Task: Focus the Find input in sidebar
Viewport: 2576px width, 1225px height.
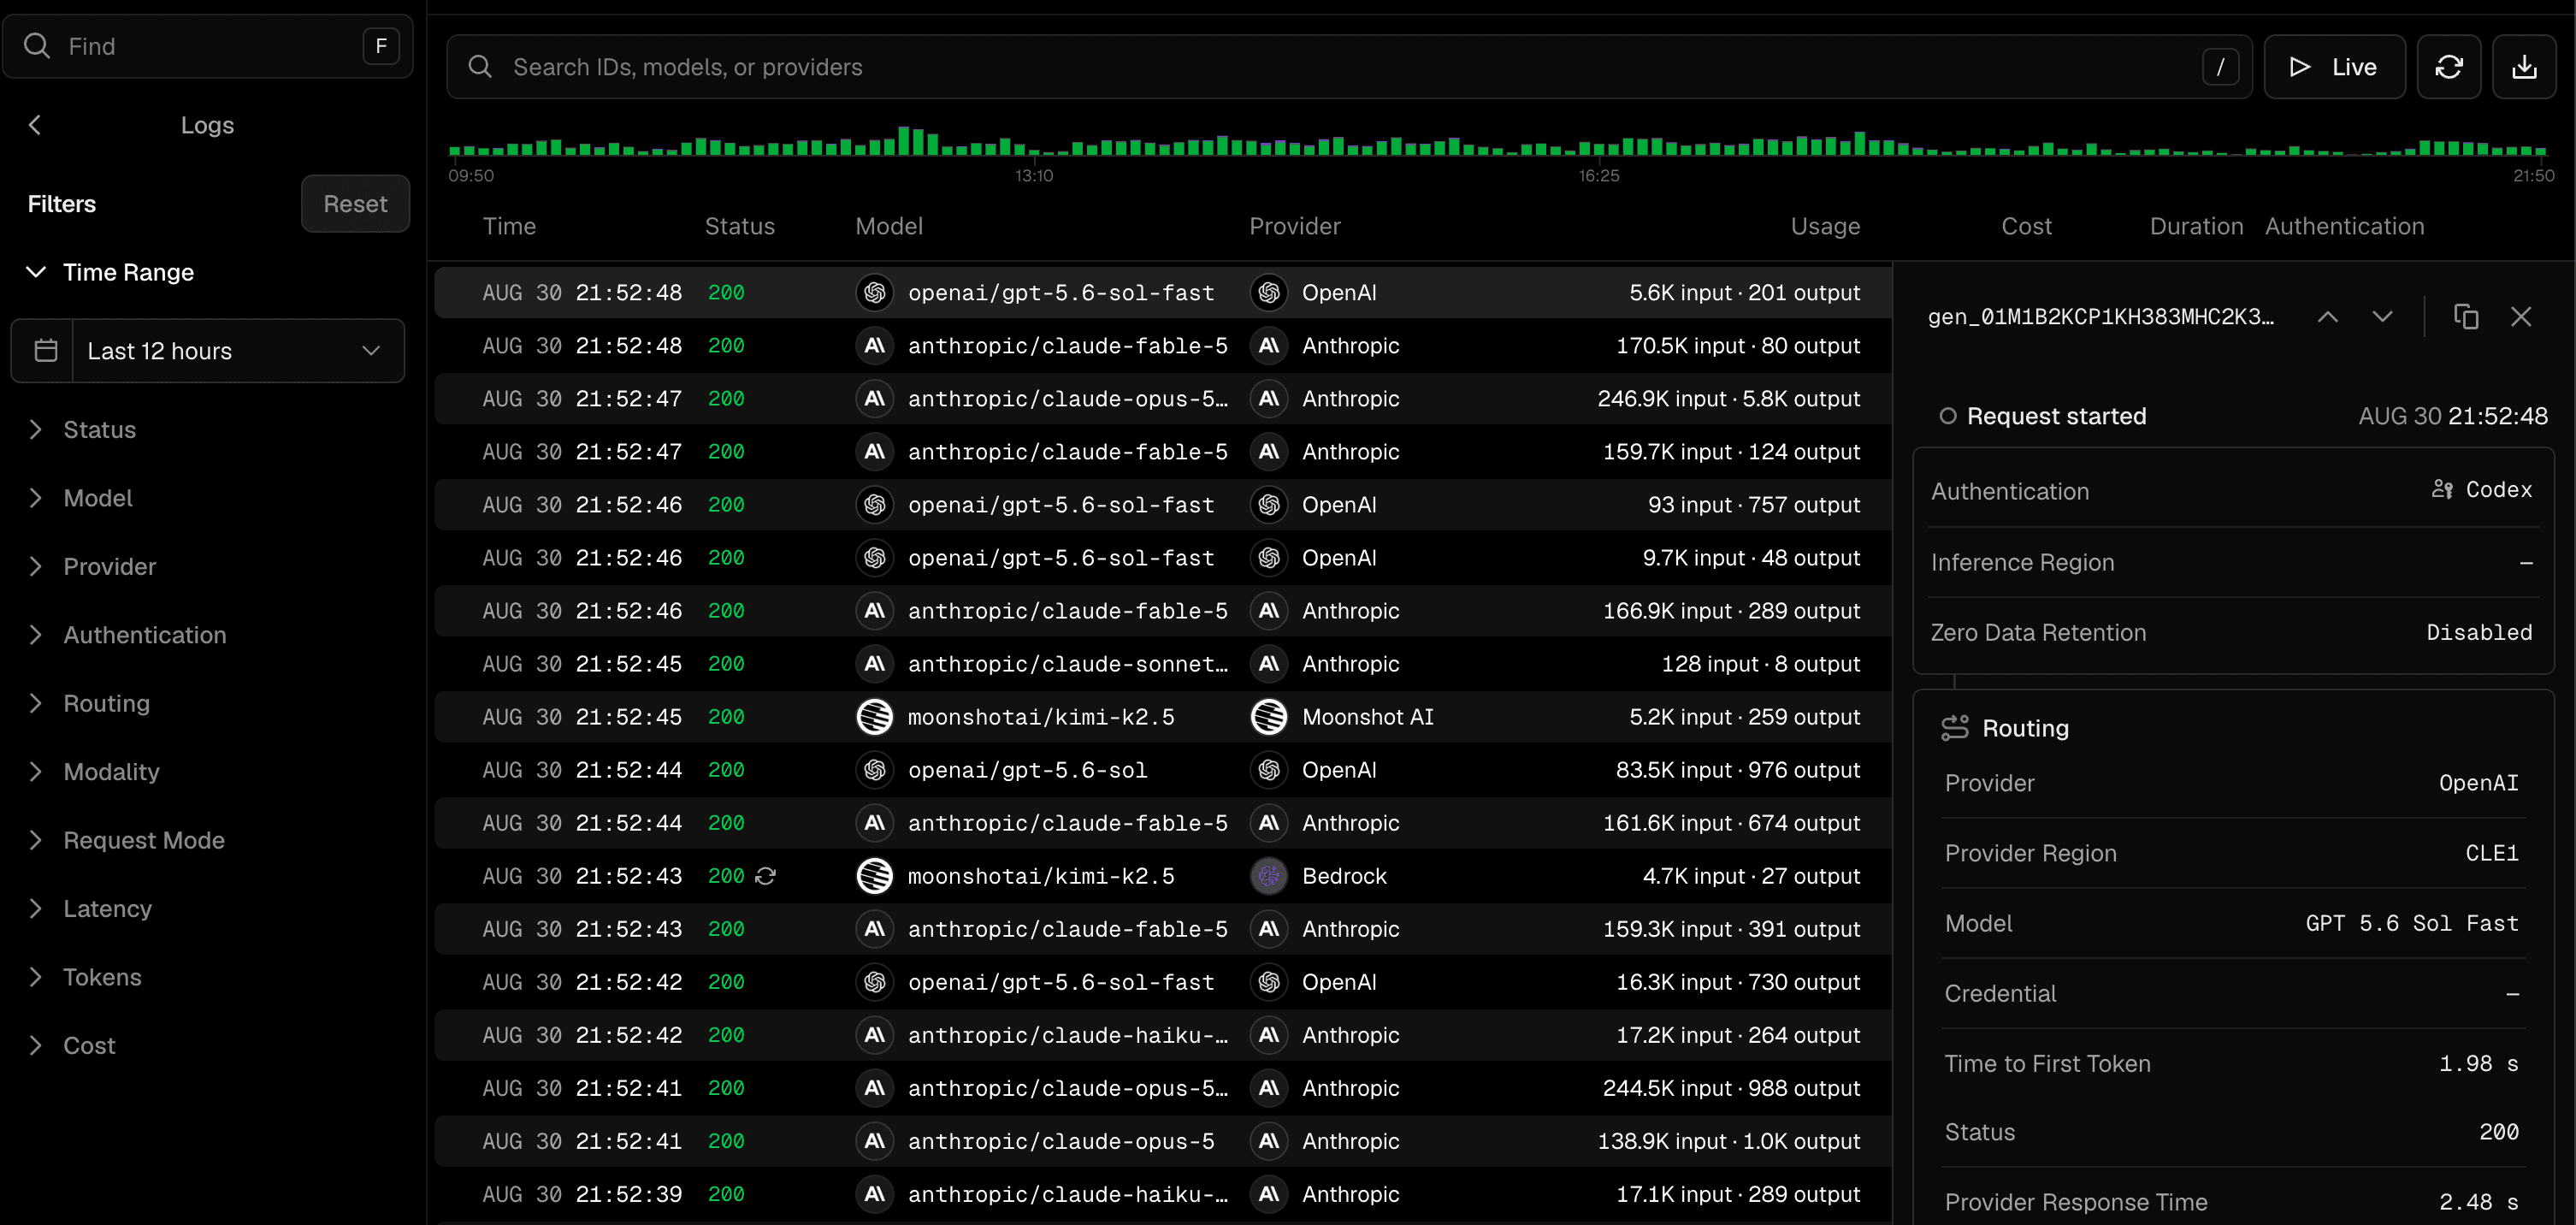Action: point(207,46)
